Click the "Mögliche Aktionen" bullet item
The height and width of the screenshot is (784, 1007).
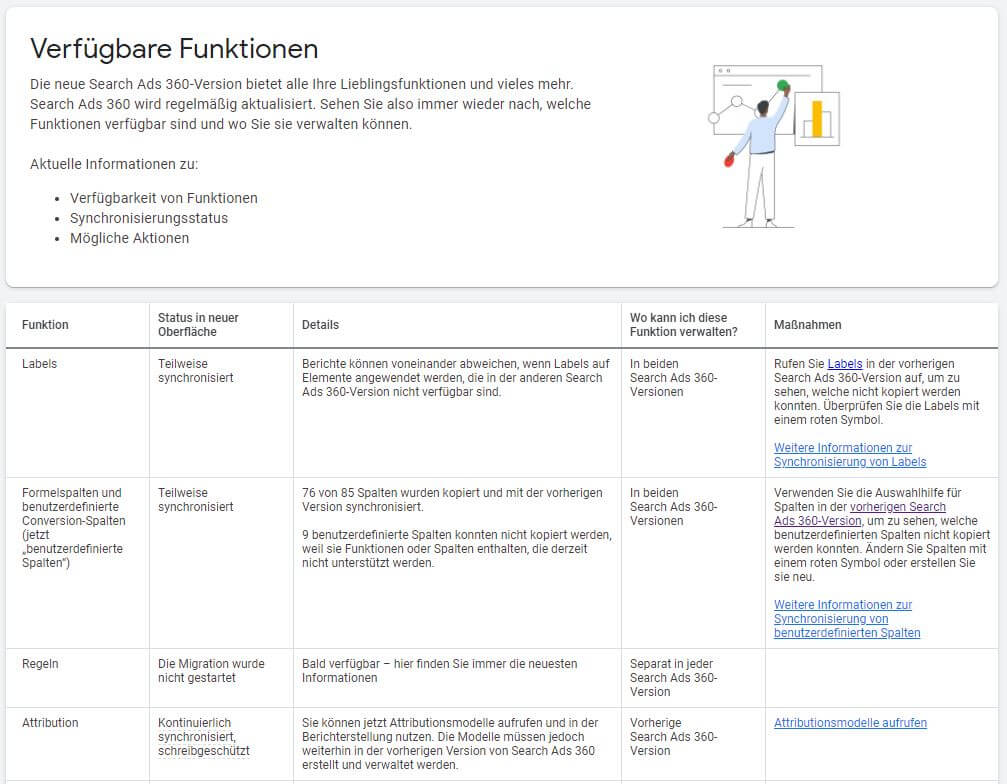tap(129, 238)
